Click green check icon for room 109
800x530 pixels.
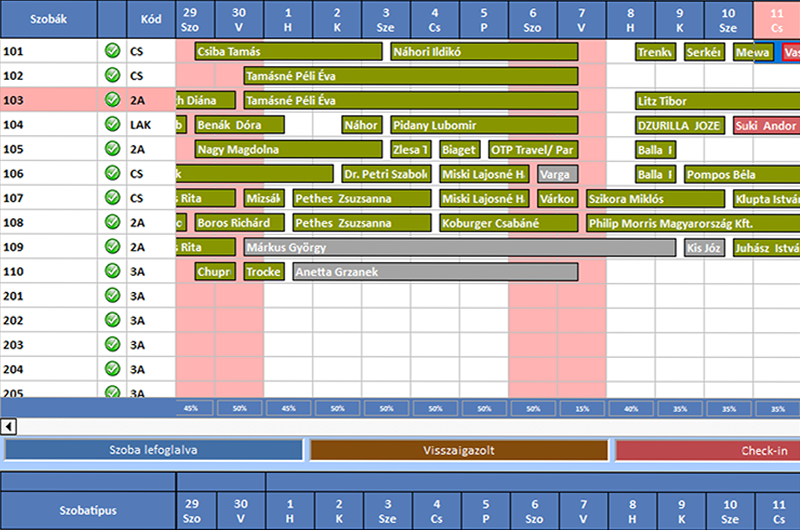[112, 247]
